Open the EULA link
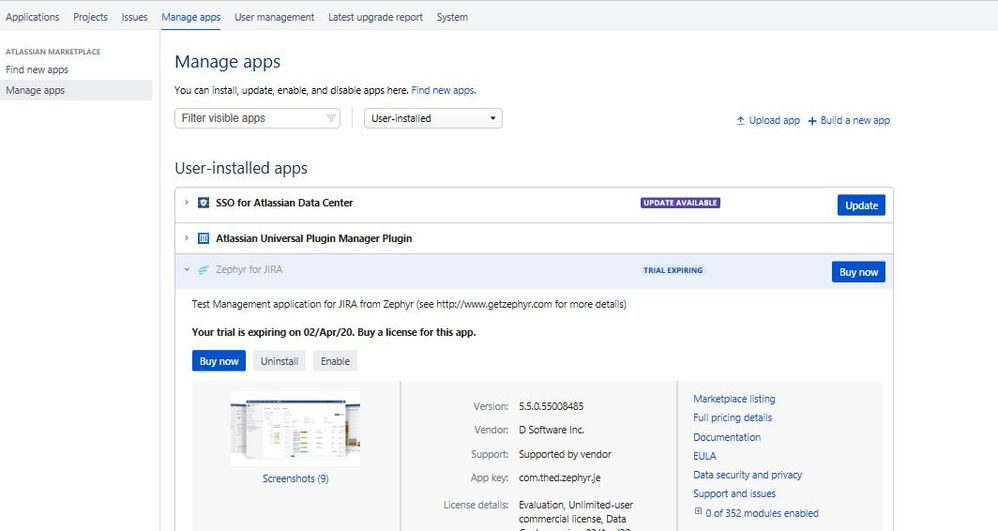998x531 pixels. [705, 456]
